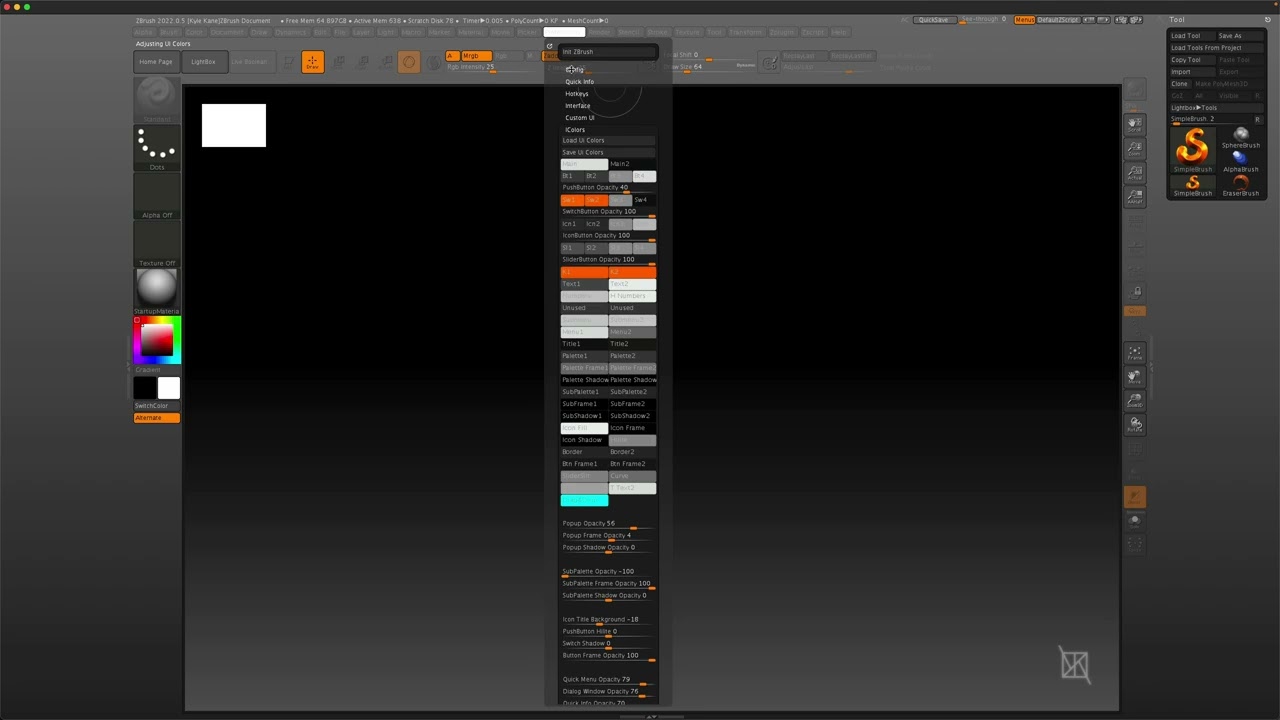Click the Scroll canvas icon
The image size is (1280, 720).
tap(1135, 123)
